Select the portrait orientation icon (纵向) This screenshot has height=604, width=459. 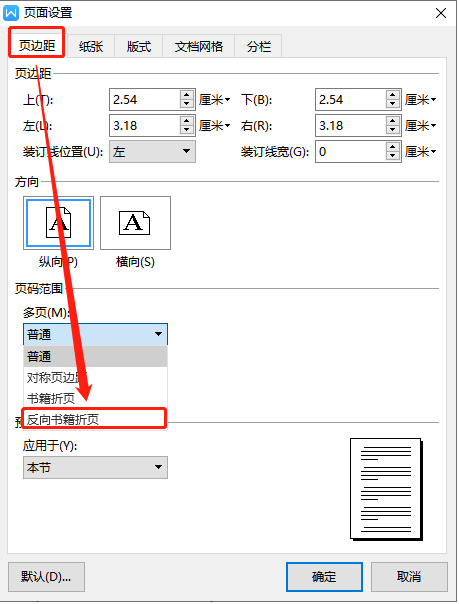pyautogui.click(x=59, y=223)
